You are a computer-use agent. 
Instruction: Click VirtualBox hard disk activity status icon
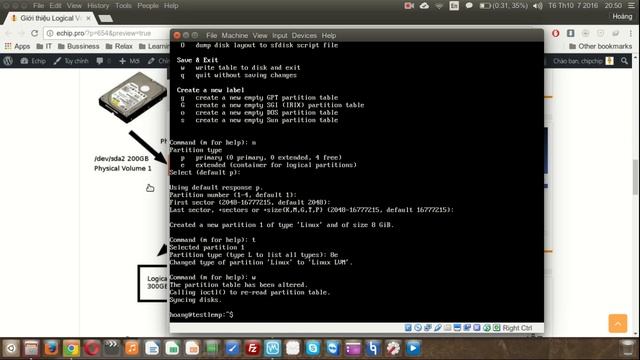408,328
